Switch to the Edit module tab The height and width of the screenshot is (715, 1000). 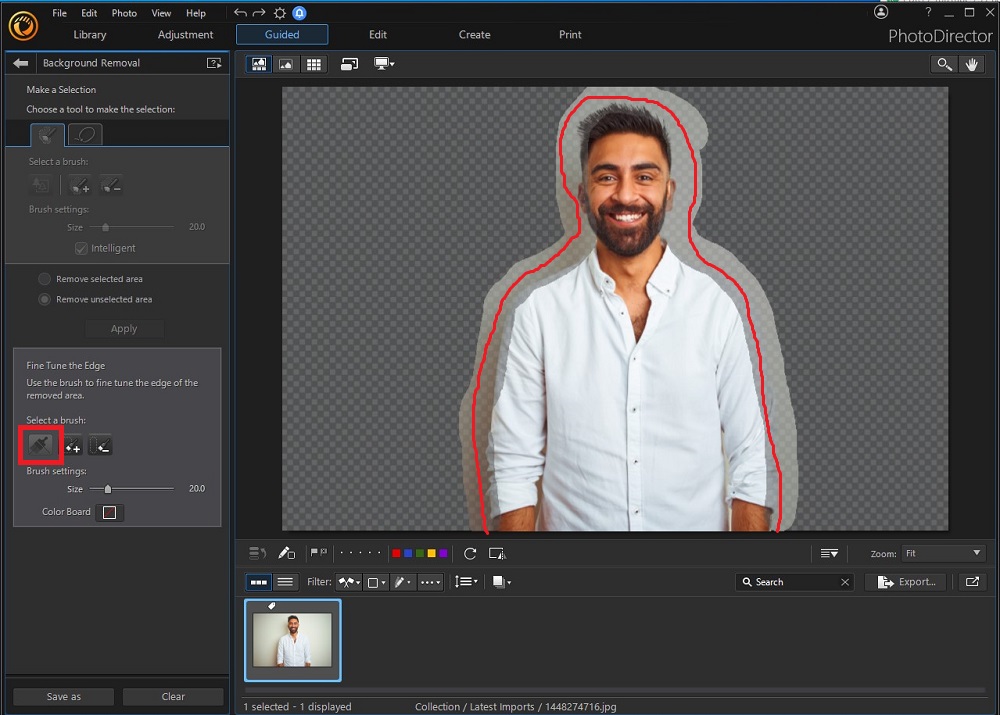pyautogui.click(x=377, y=34)
